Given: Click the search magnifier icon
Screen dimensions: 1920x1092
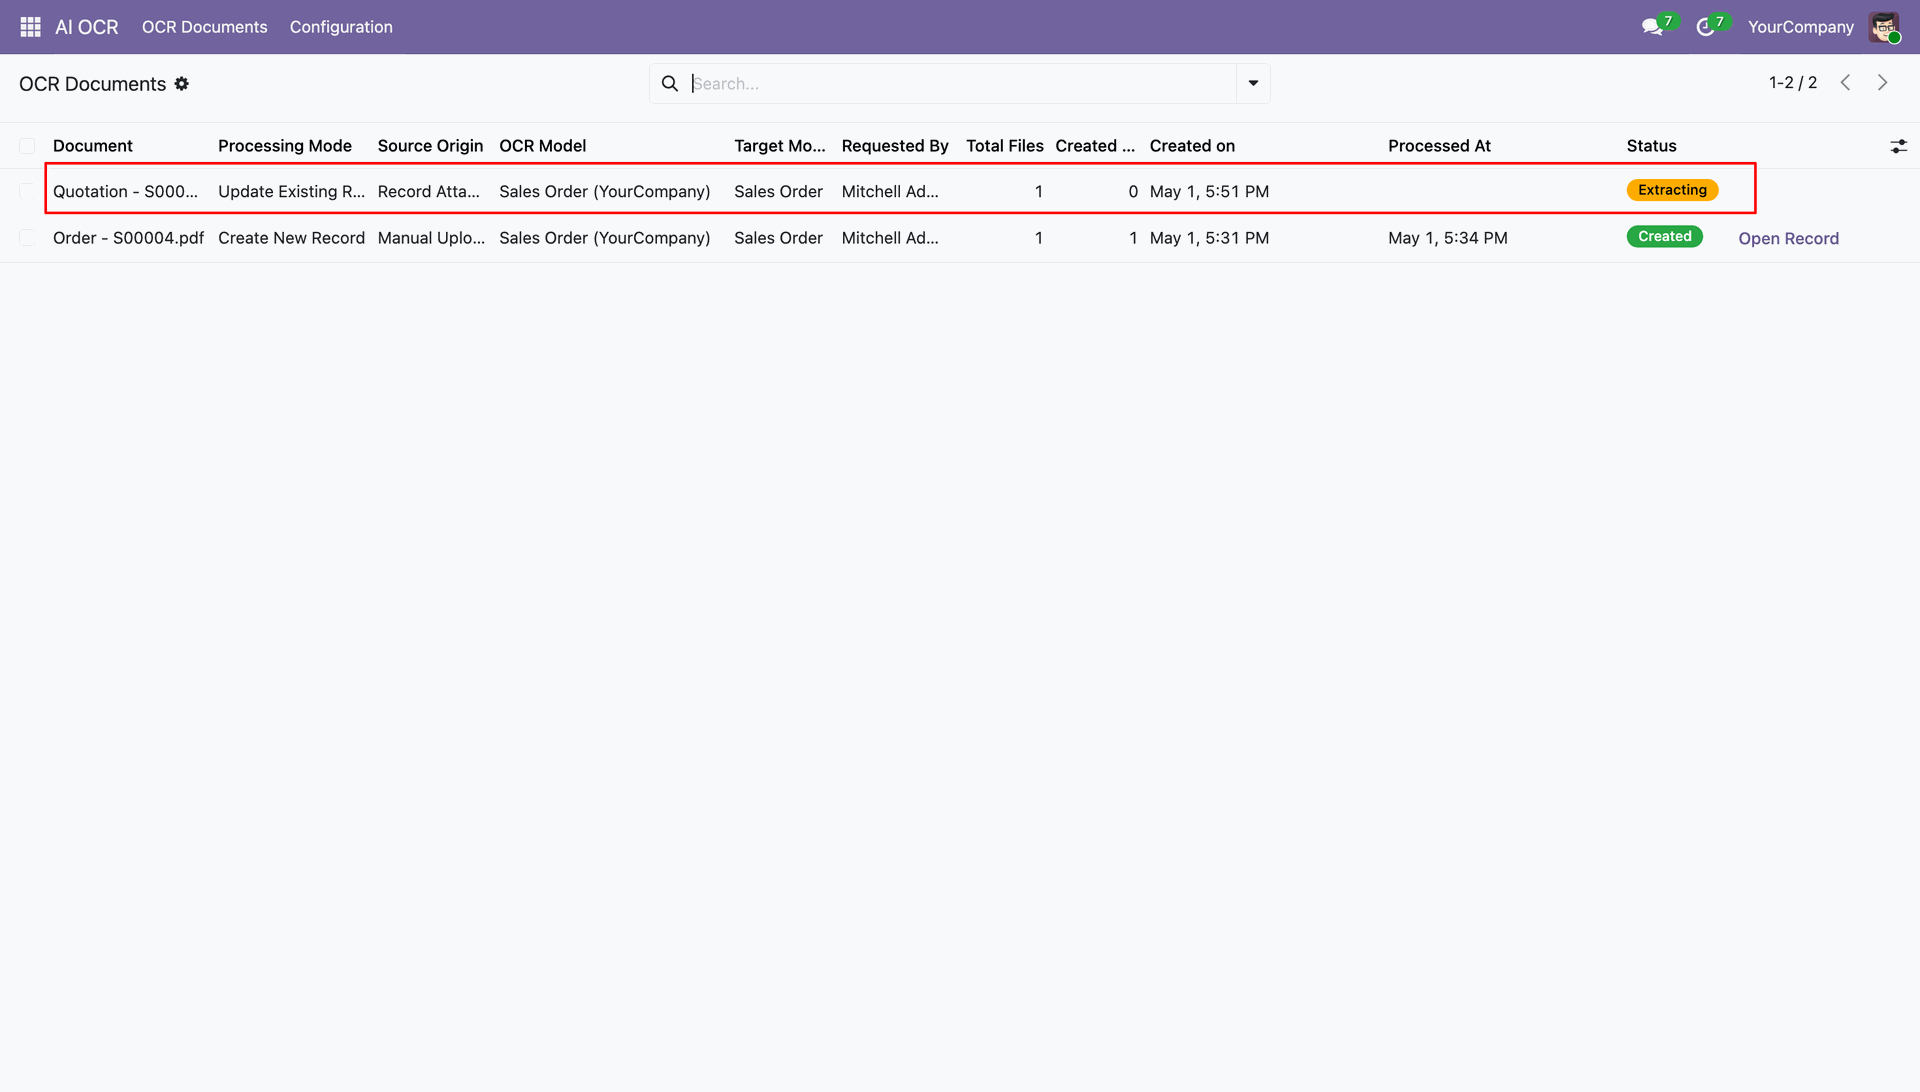Looking at the screenshot, I should coord(670,84).
